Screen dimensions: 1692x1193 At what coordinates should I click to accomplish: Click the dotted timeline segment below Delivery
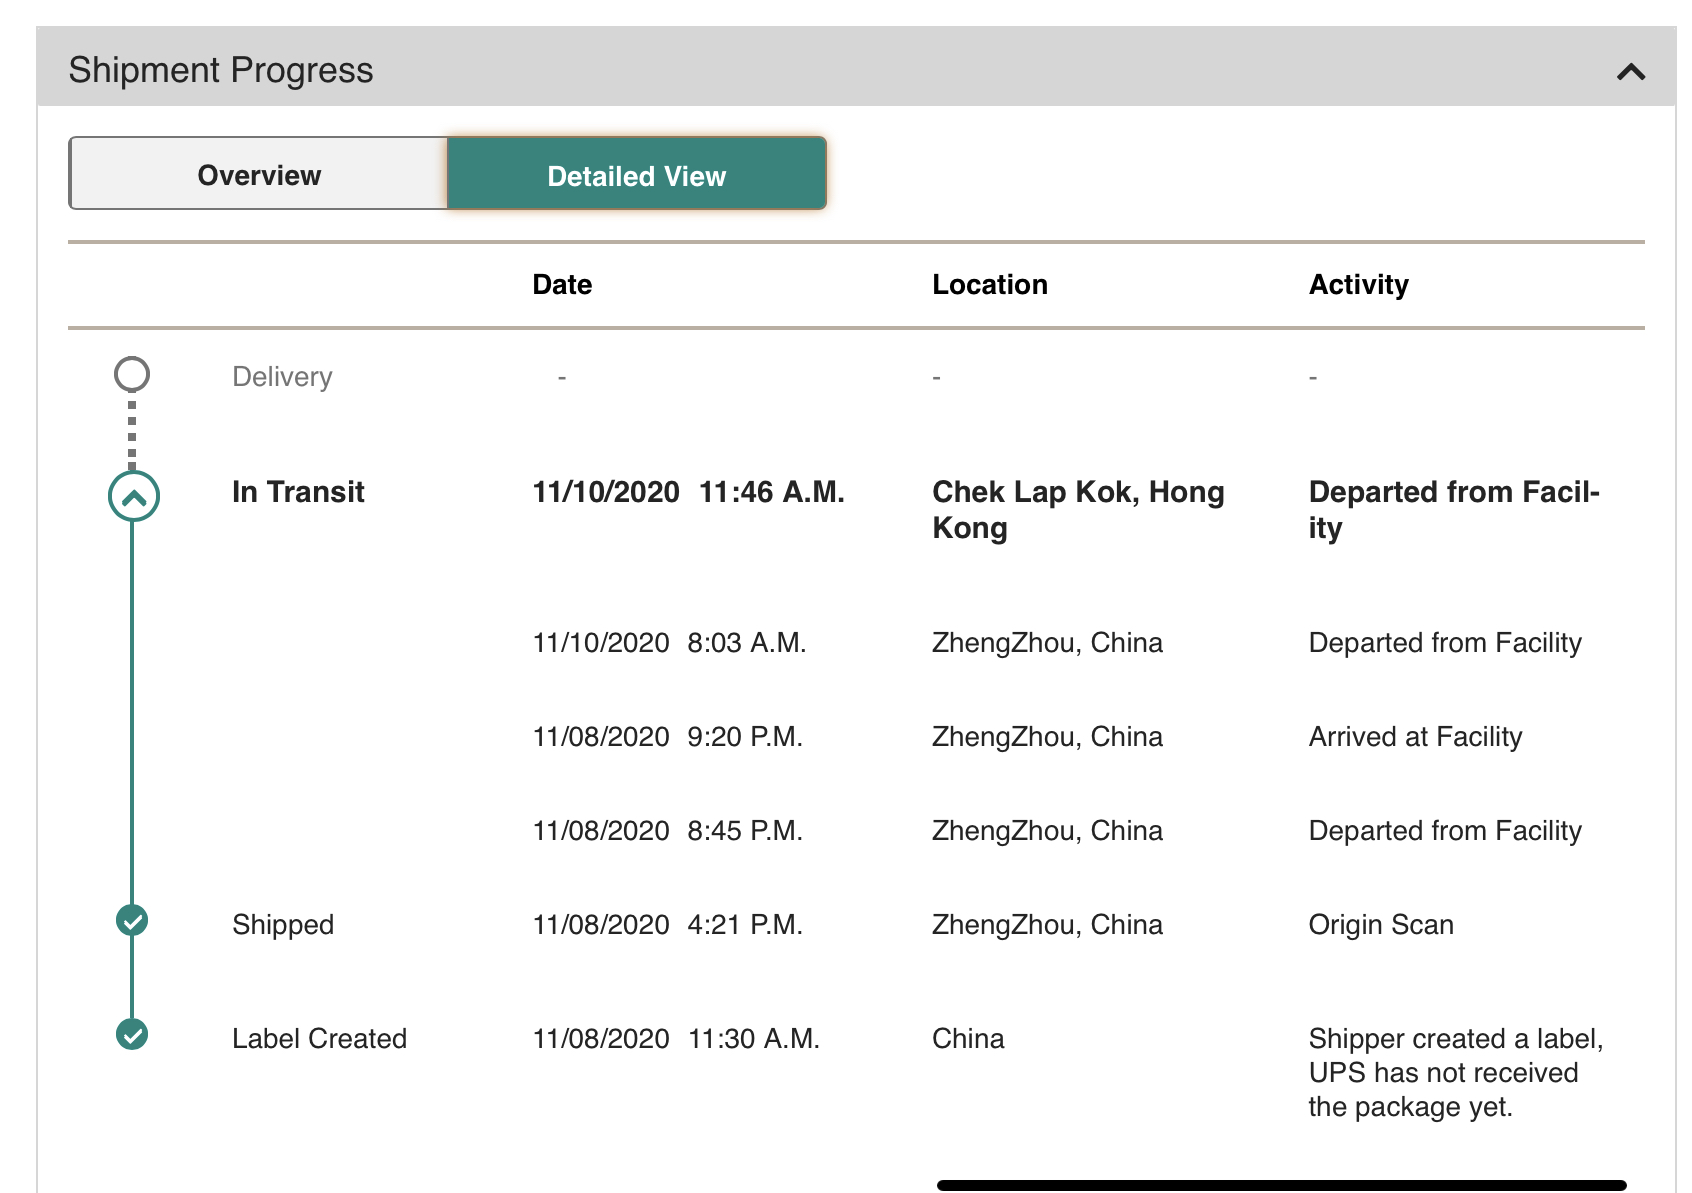tap(132, 432)
